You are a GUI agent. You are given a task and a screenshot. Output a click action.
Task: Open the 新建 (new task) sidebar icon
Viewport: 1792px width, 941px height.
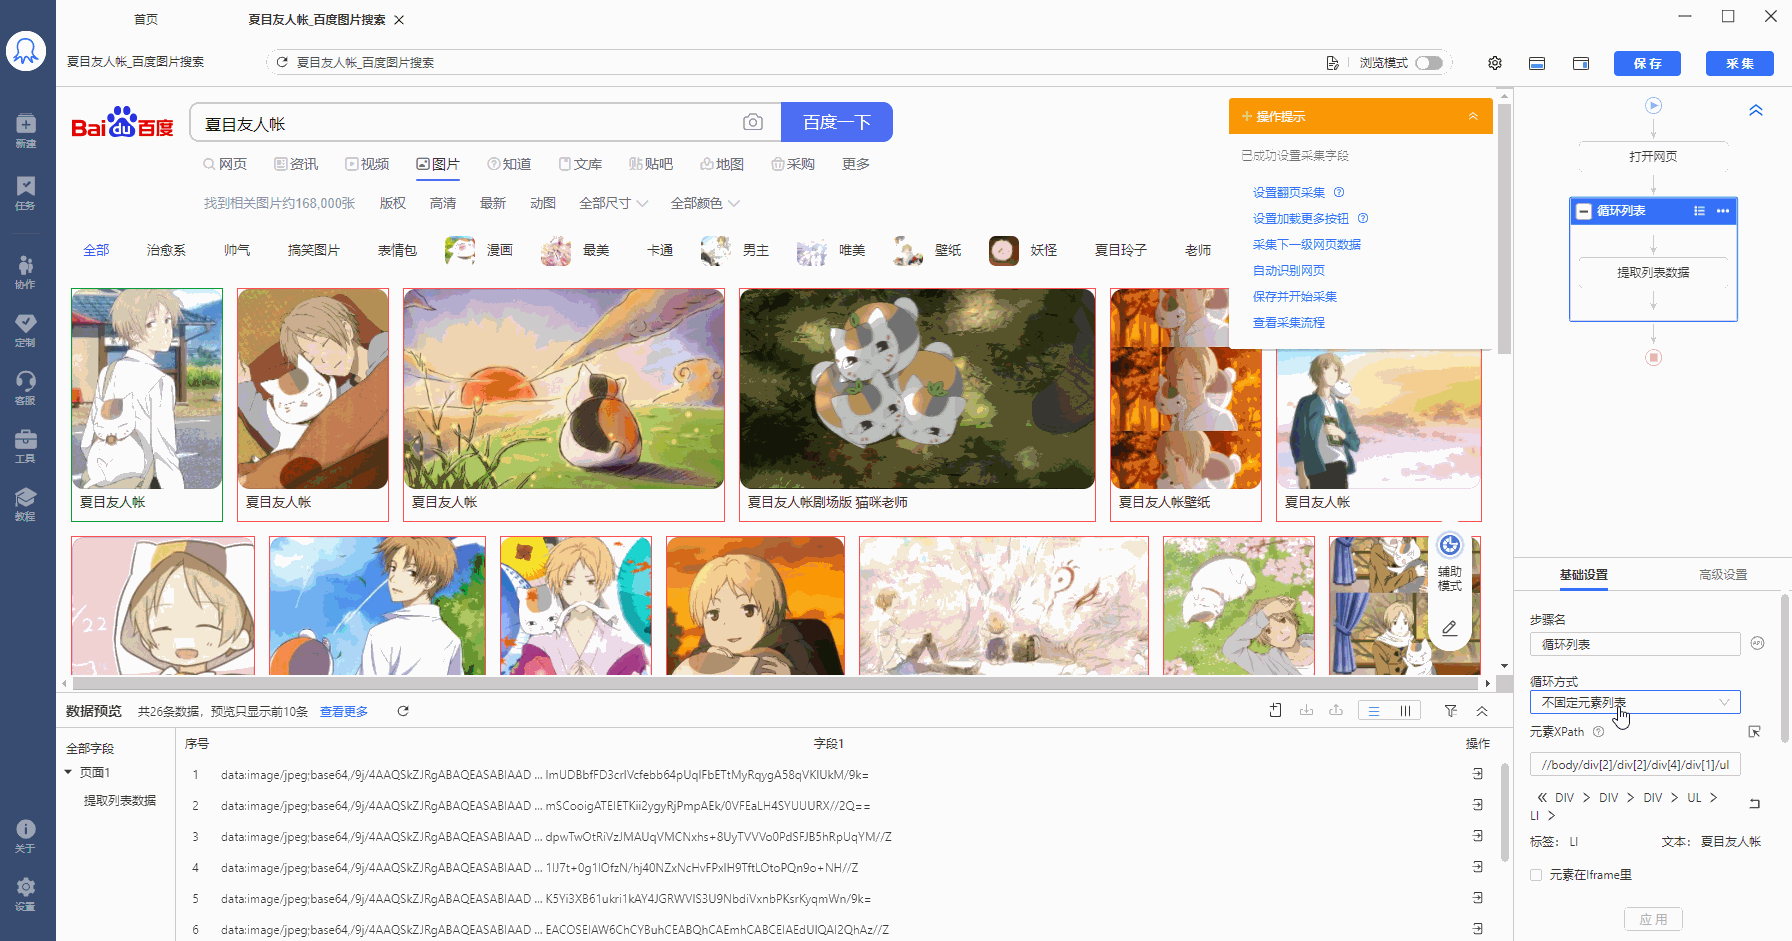click(x=26, y=130)
